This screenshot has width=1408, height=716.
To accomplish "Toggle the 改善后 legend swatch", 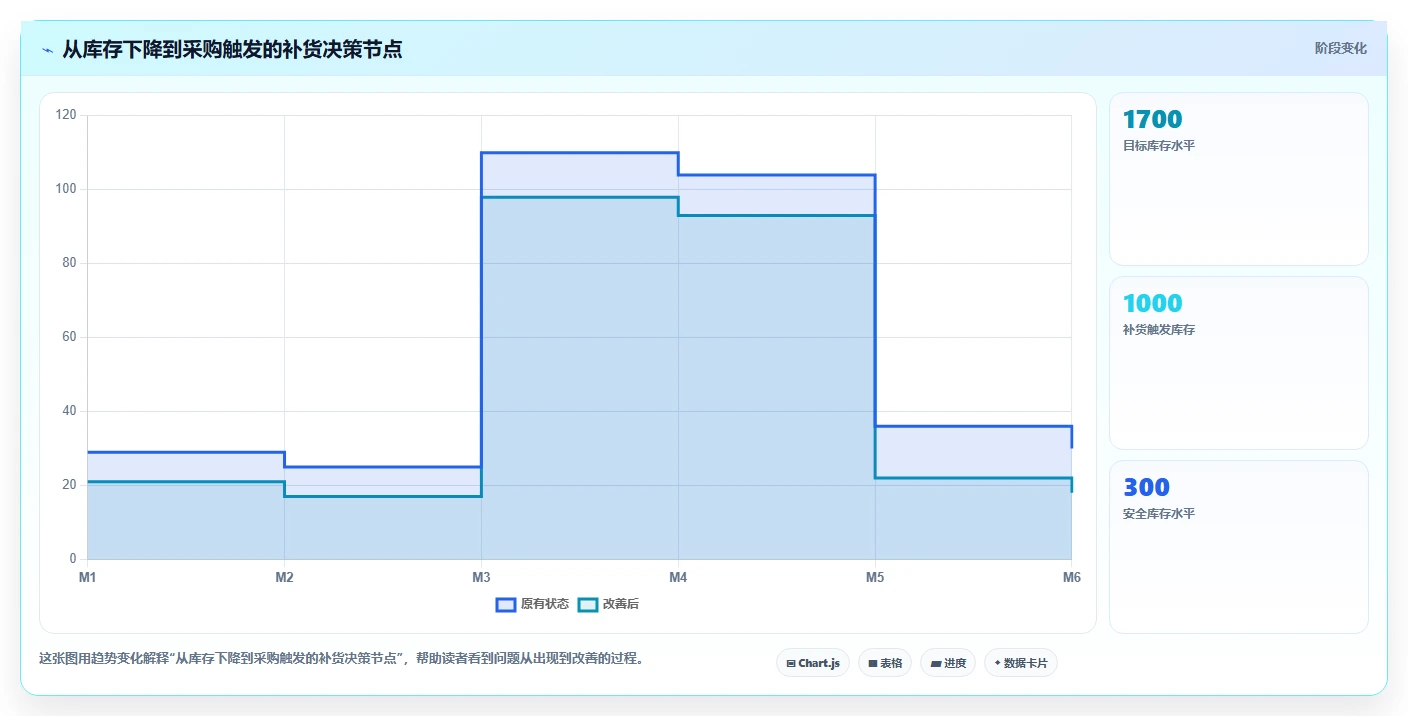I will [588, 604].
